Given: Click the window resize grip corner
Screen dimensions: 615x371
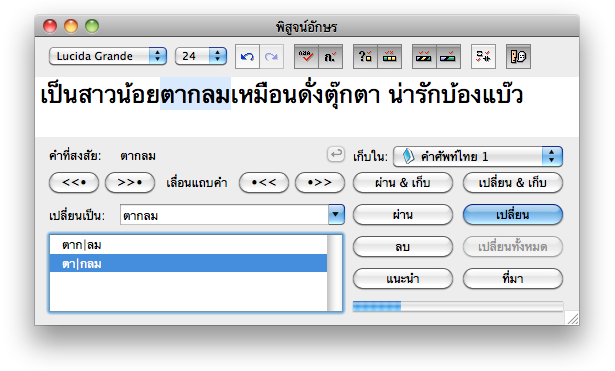Looking at the screenshot, I should 573,318.
